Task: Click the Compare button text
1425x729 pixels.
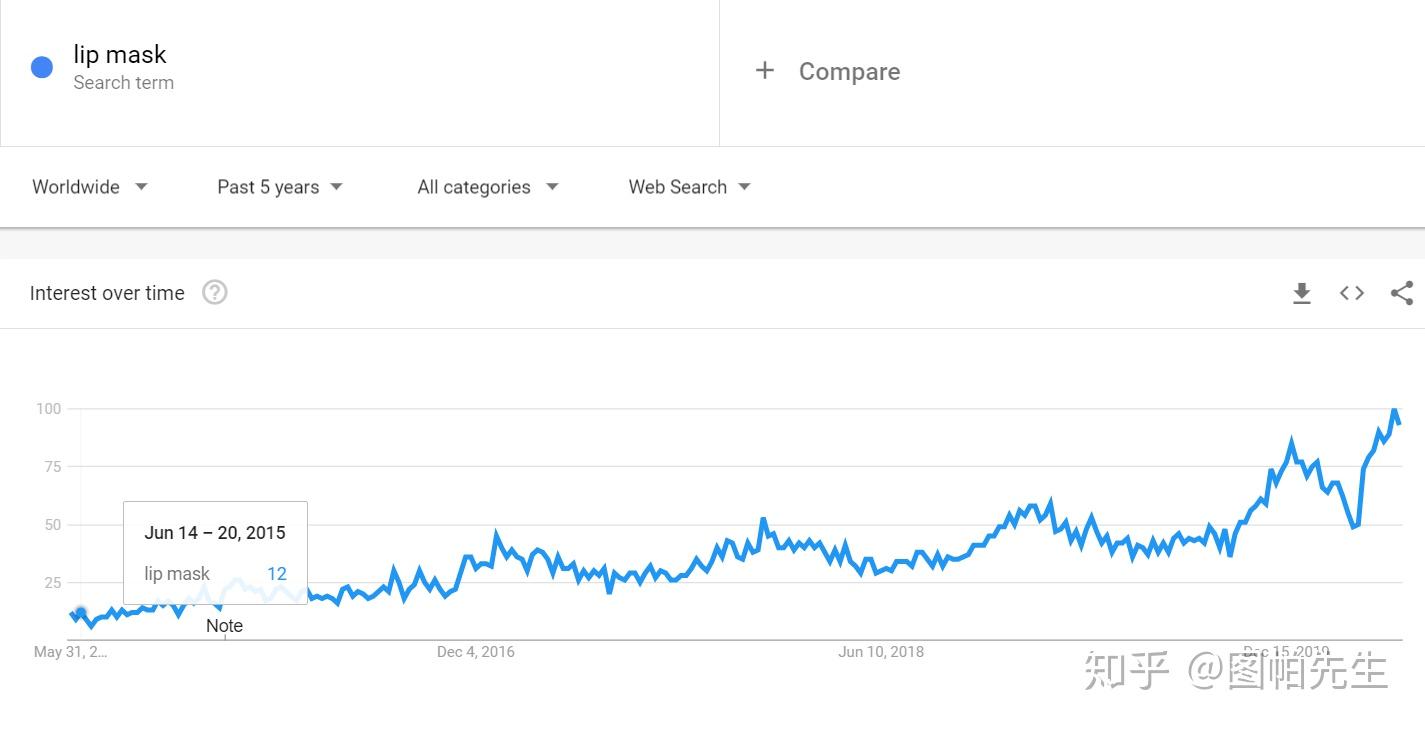Action: tap(849, 72)
